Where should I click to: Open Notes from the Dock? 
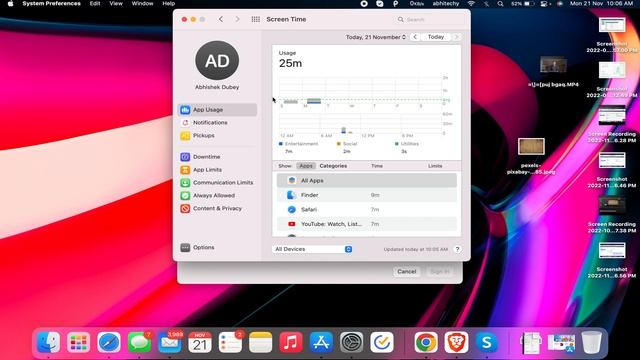pyautogui.click(x=260, y=342)
